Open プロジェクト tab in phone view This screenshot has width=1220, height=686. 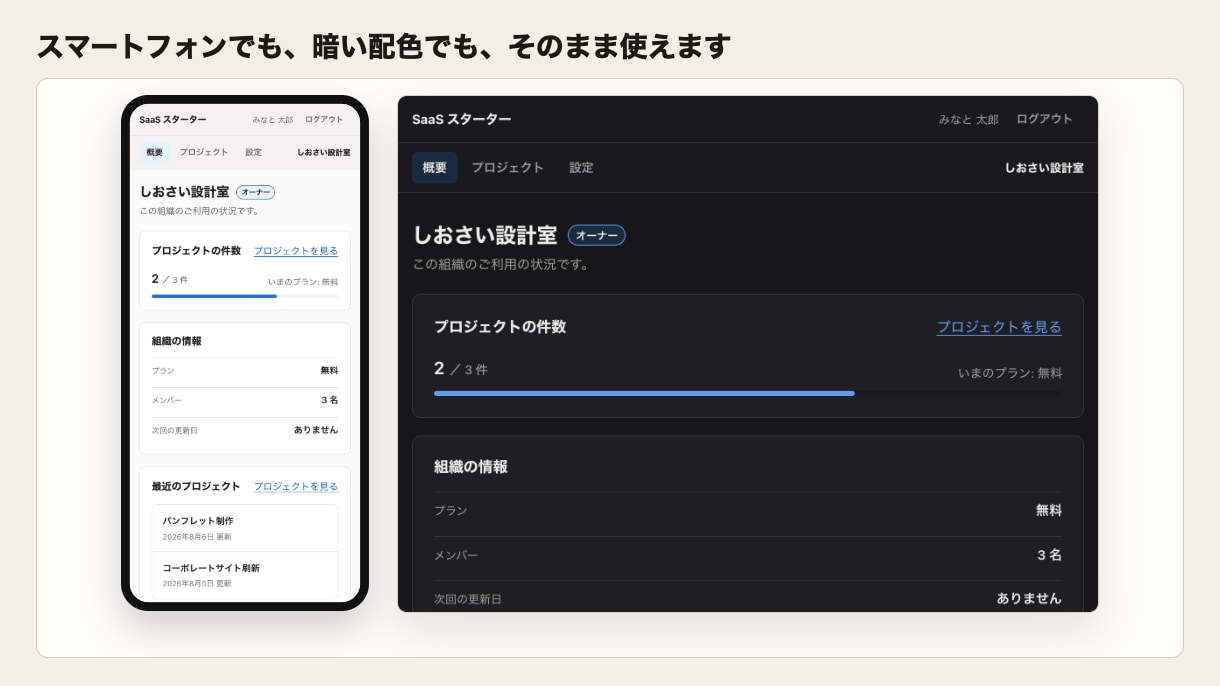pos(204,152)
